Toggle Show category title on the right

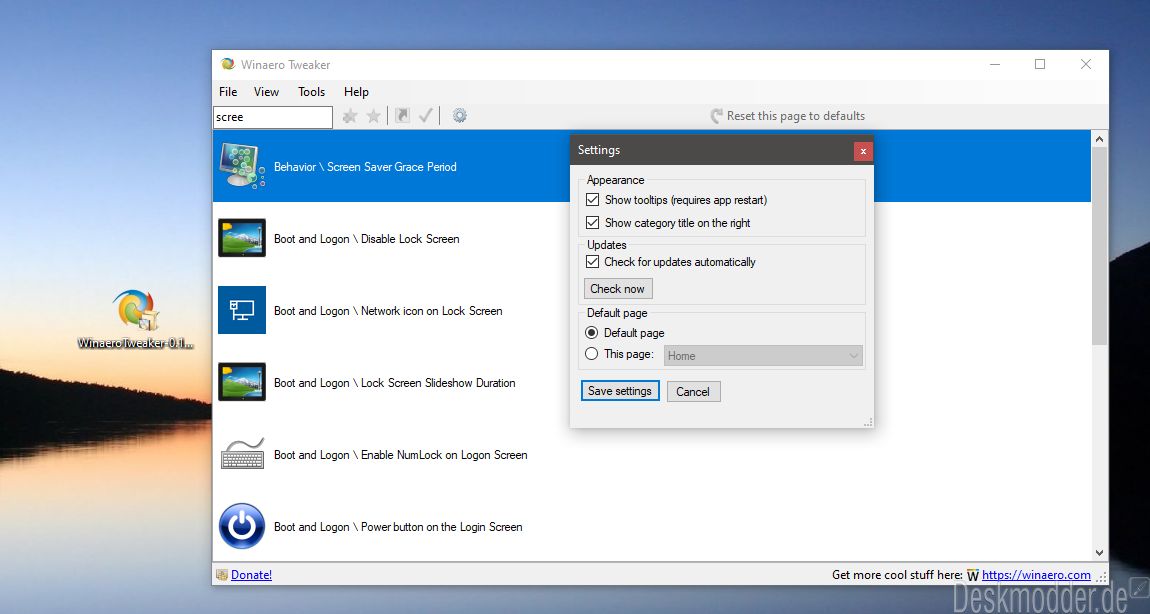(x=593, y=222)
